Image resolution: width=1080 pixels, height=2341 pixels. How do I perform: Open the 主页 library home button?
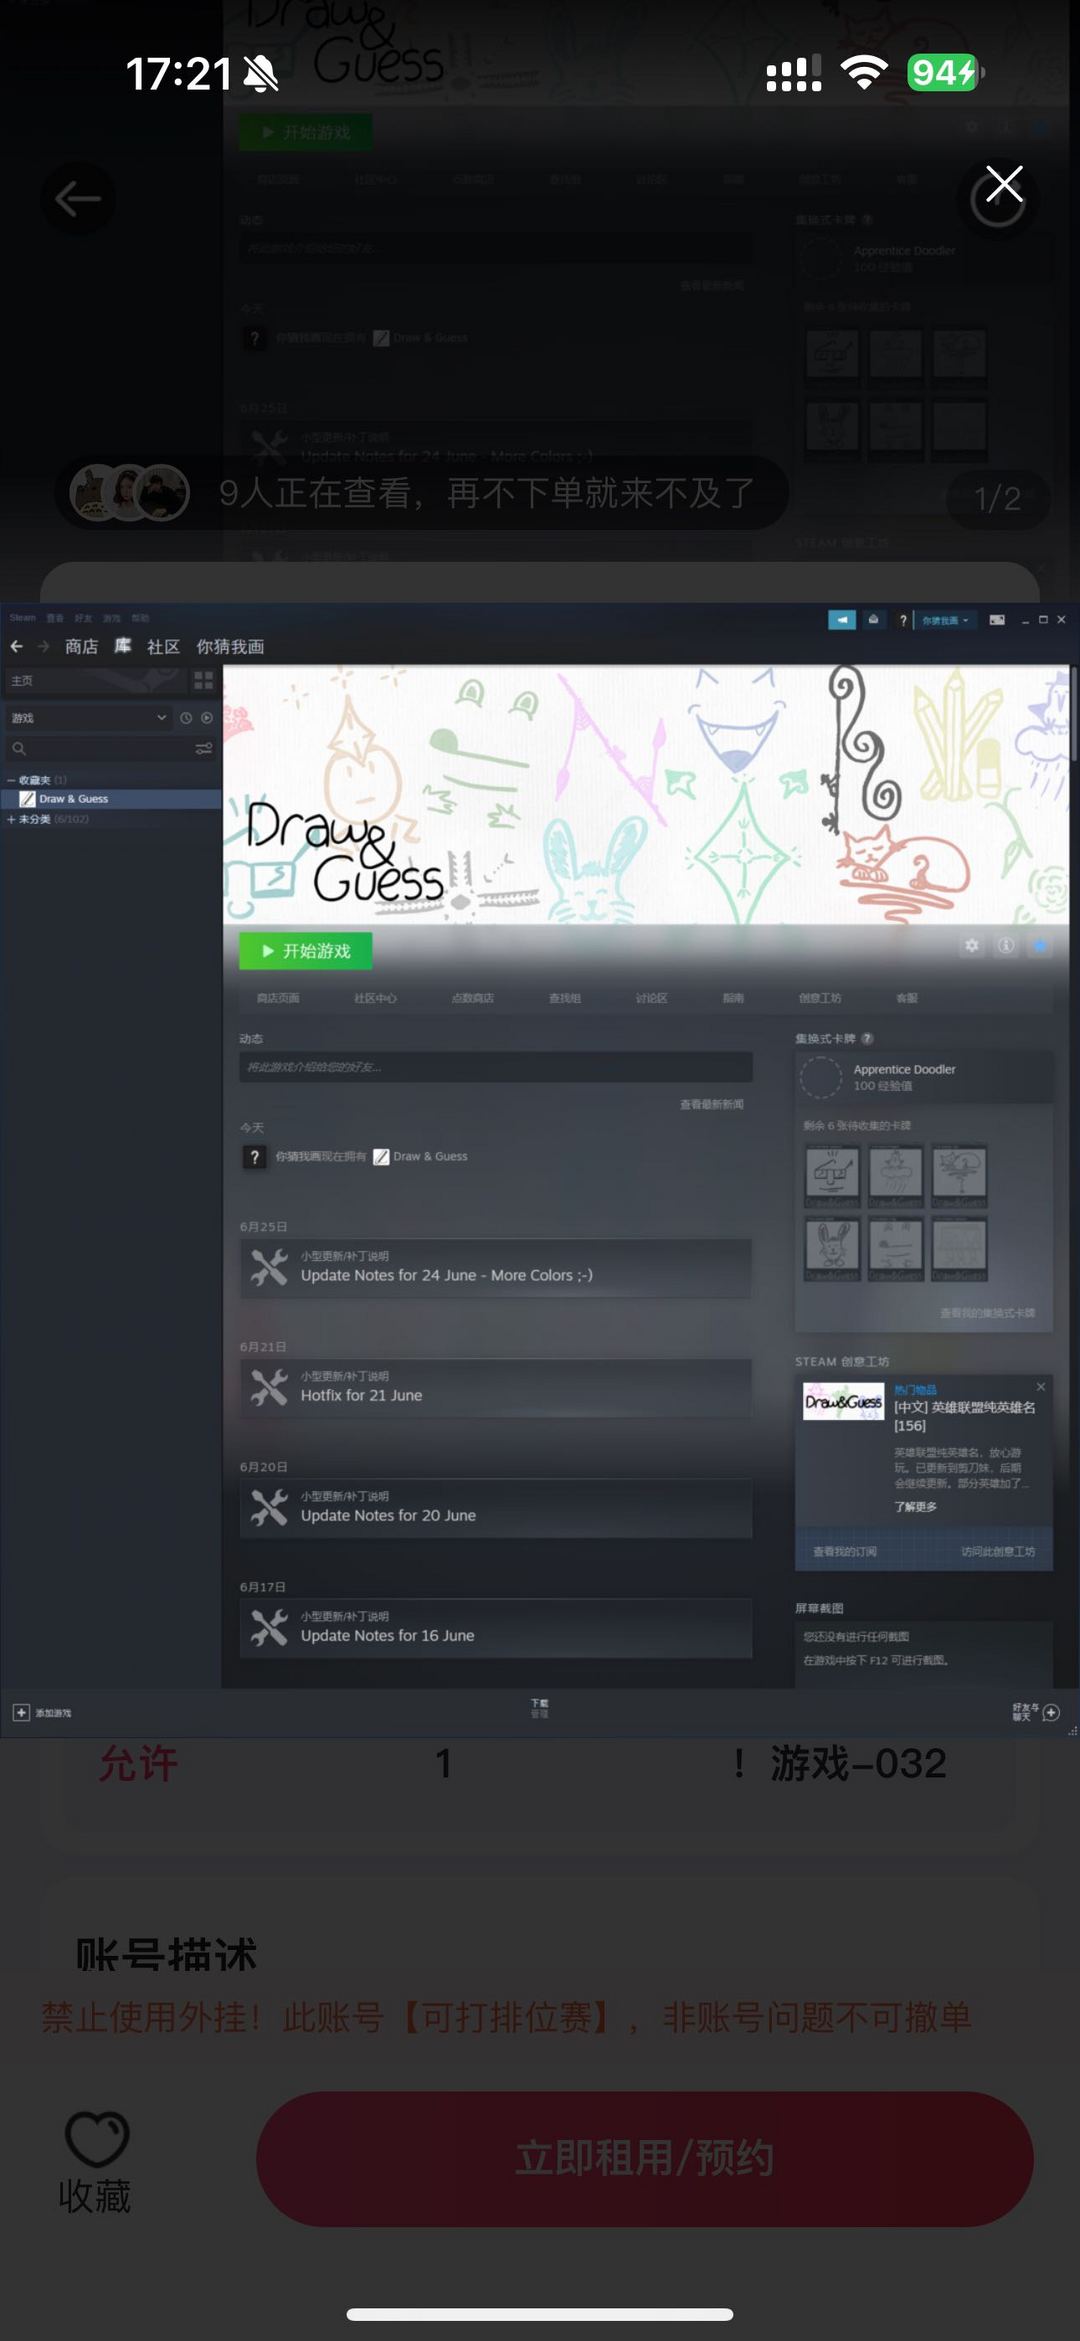[96, 681]
